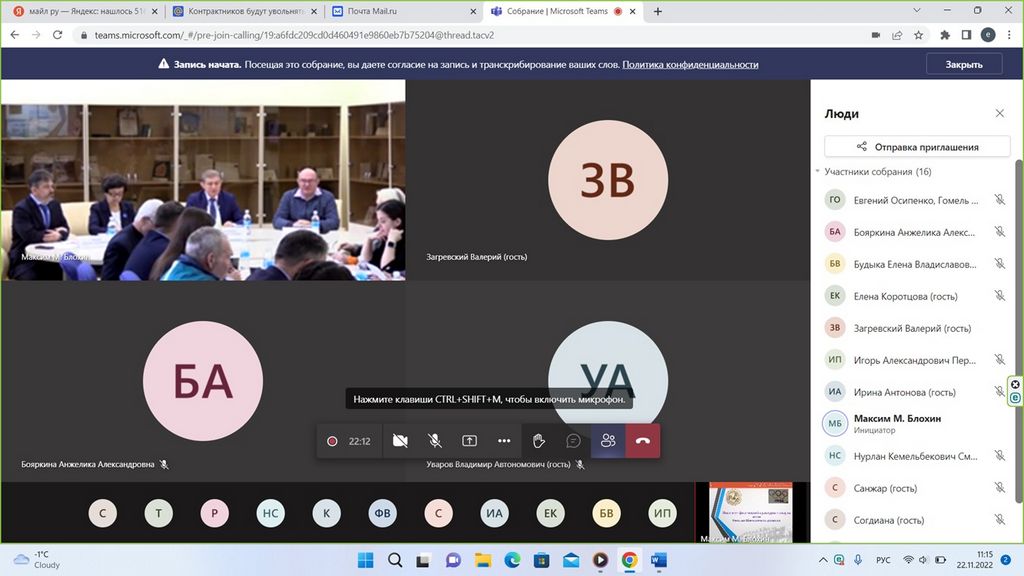Image resolution: width=1024 pixels, height=576 pixels.
Task: Collapse the Участники собрания list
Action: click(818, 172)
